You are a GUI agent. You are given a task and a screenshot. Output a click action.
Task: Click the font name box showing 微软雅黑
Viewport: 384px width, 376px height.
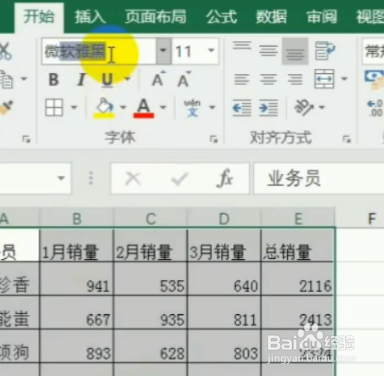pyautogui.click(x=99, y=51)
